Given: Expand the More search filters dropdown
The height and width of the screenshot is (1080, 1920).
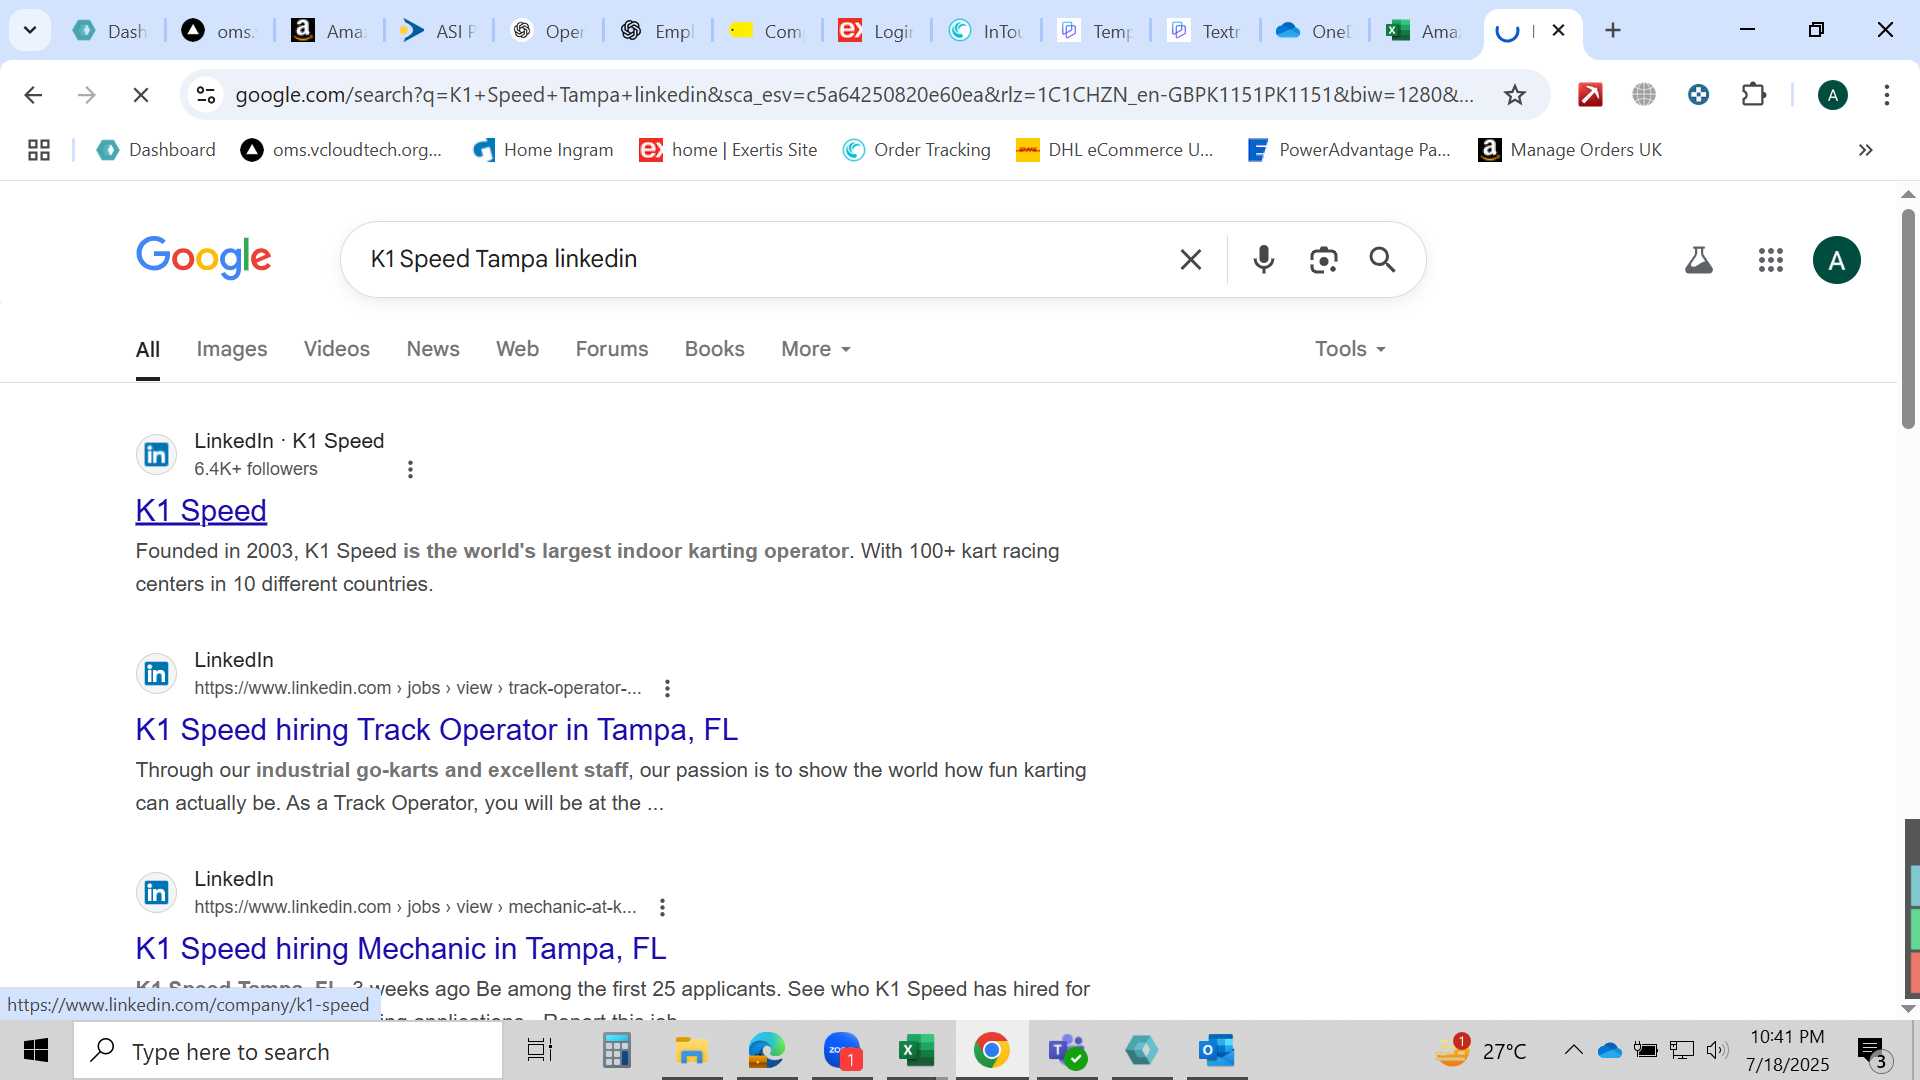Looking at the screenshot, I should (x=816, y=349).
